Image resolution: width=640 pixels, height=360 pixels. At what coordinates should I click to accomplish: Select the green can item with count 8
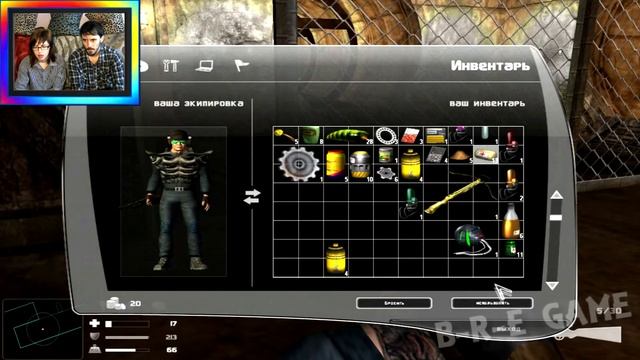point(311,136)
